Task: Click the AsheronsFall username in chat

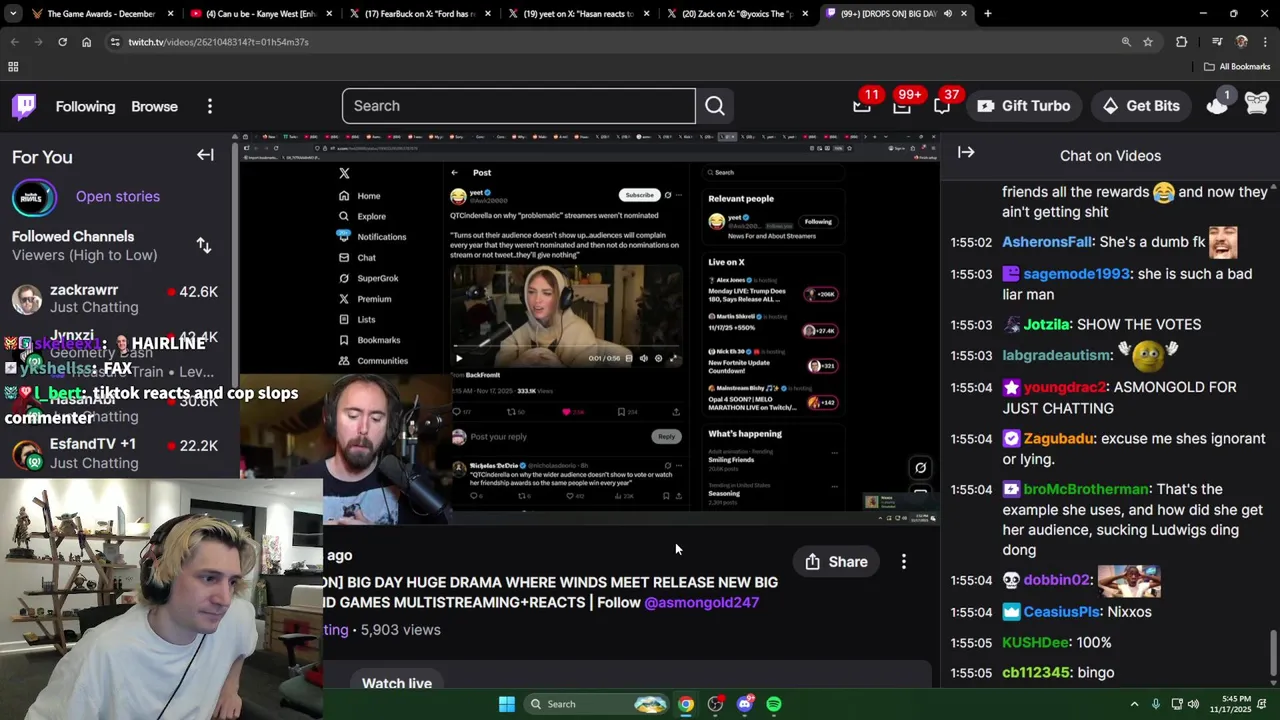Action: click(1047, 242)
